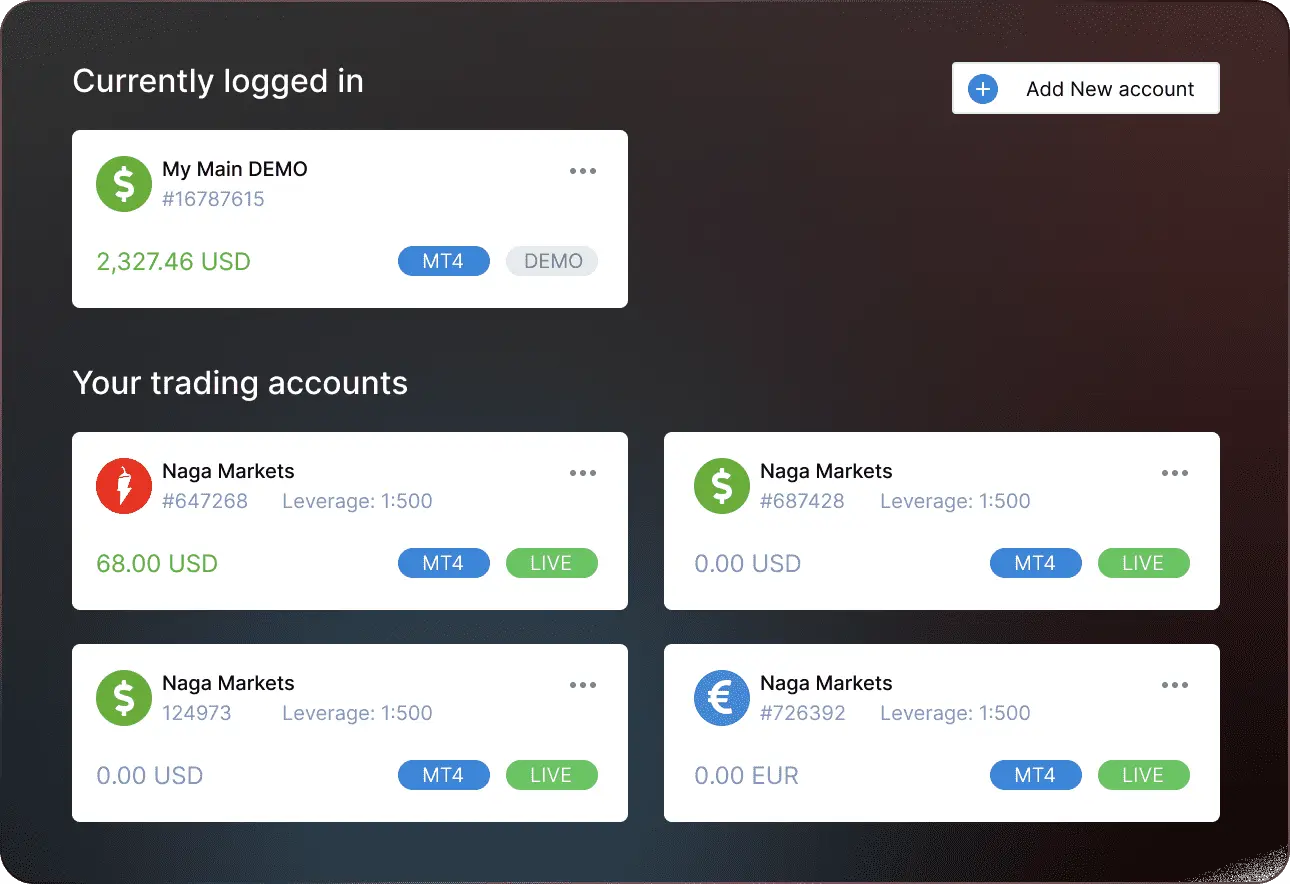Click green dollar icon of account #687428
The height and width of the screenshot is (884, 1290).
coord(722,486)
